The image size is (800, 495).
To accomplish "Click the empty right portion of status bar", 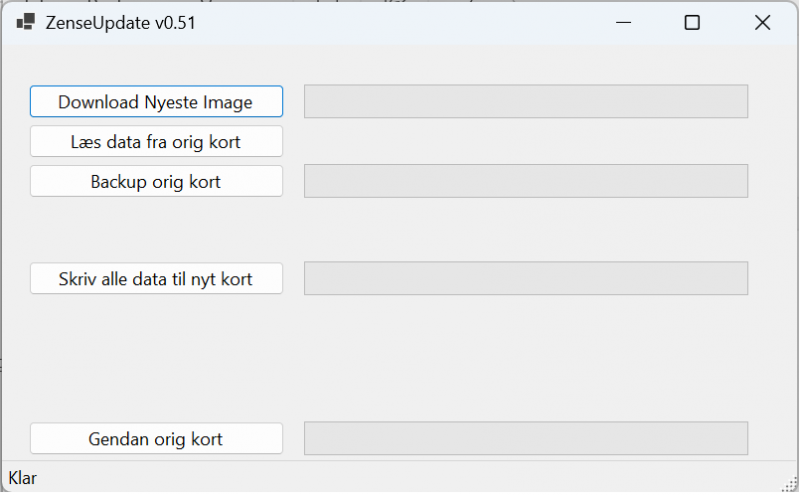I will click(x=500, y=478).
